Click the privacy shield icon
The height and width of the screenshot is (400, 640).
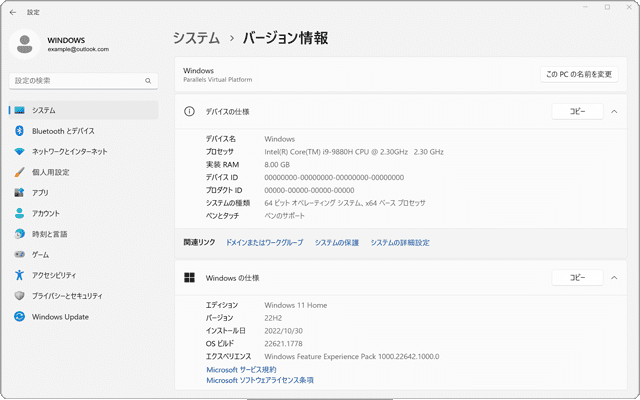point(19,296)
